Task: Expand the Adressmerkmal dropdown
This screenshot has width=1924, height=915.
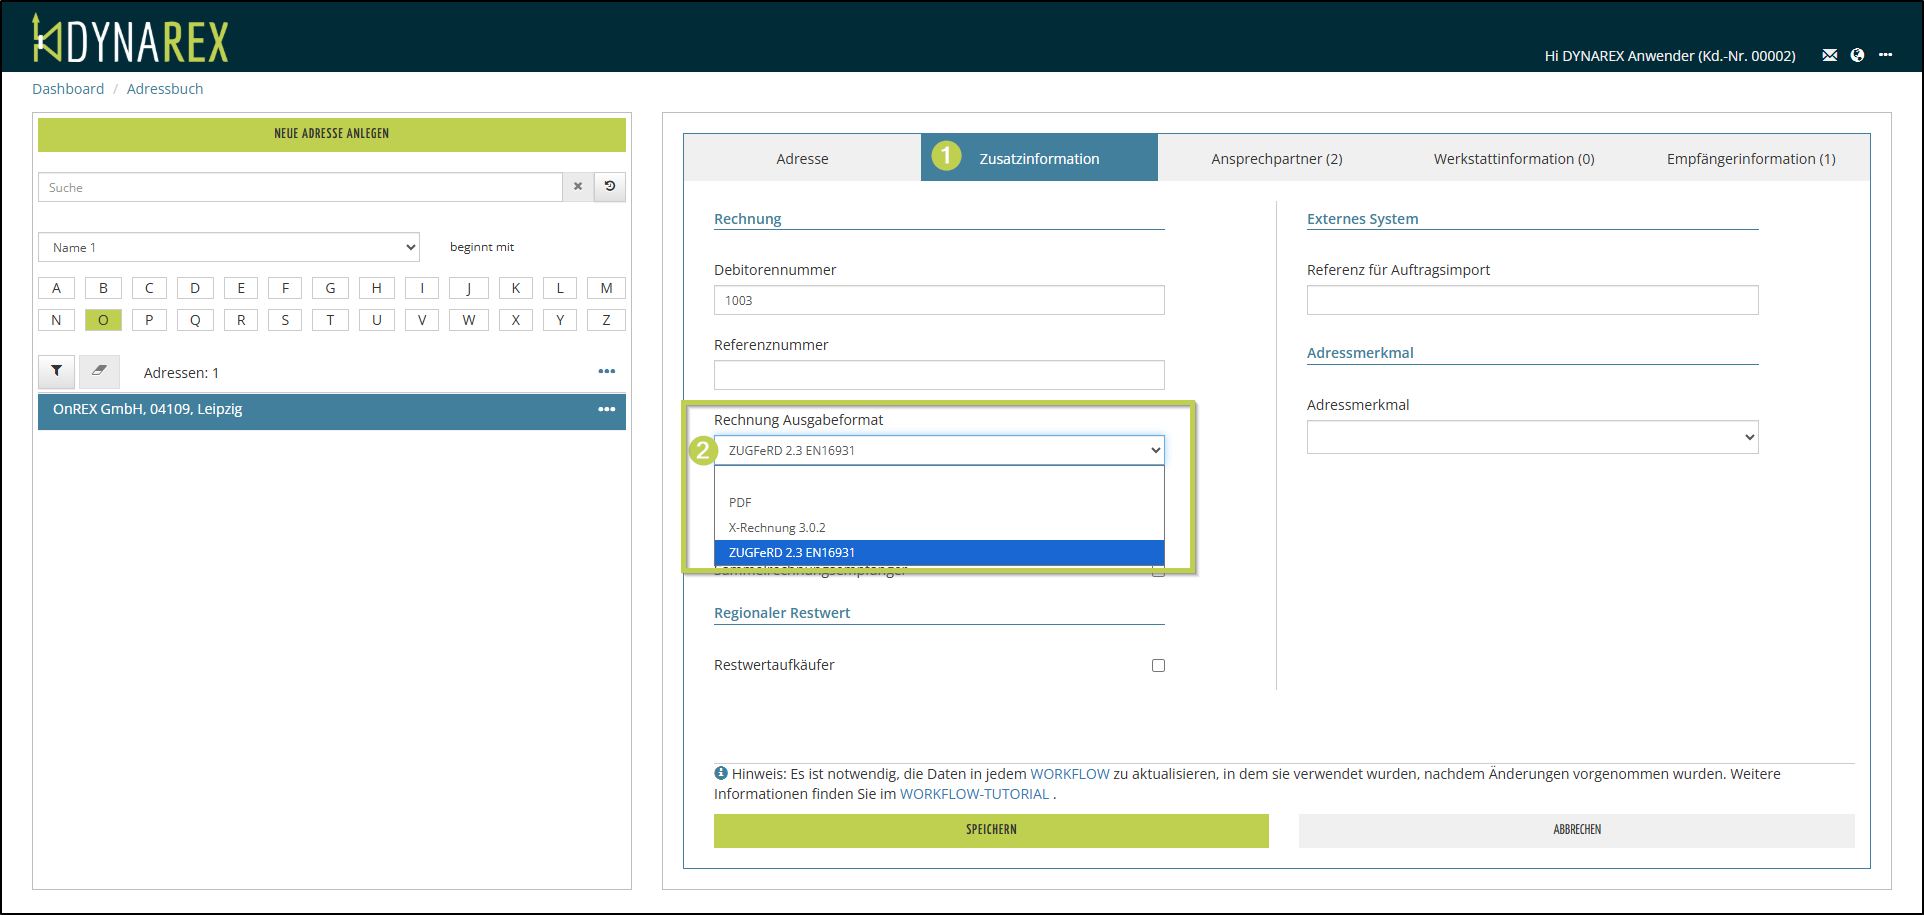Action: [1531, 437]
